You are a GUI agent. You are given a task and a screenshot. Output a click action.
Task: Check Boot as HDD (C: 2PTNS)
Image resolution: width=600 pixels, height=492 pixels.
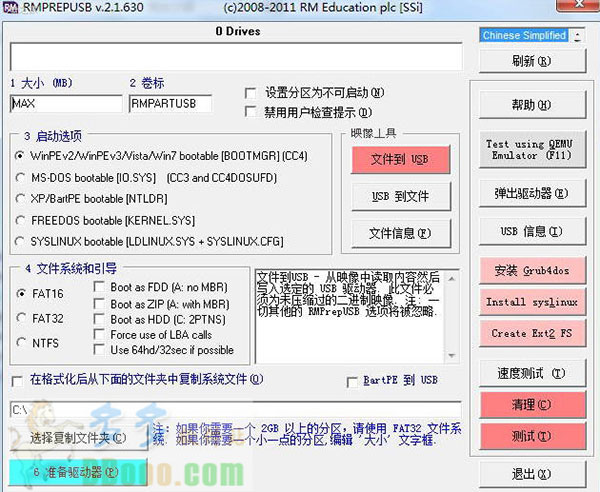tap(99, 319)
